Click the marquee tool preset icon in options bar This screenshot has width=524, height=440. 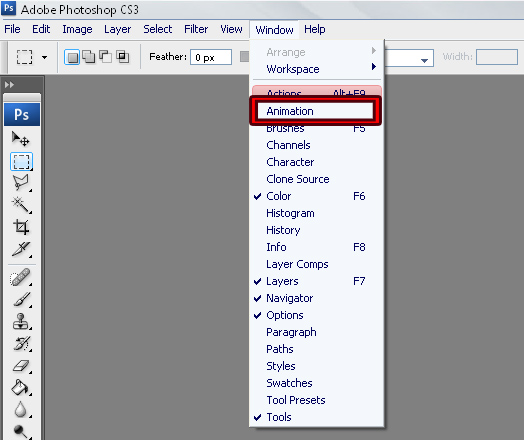click(x=24, y=57)
